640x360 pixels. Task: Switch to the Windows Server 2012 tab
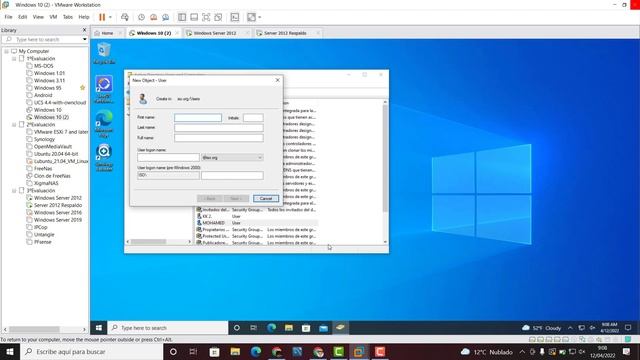[x=215, y=33]
